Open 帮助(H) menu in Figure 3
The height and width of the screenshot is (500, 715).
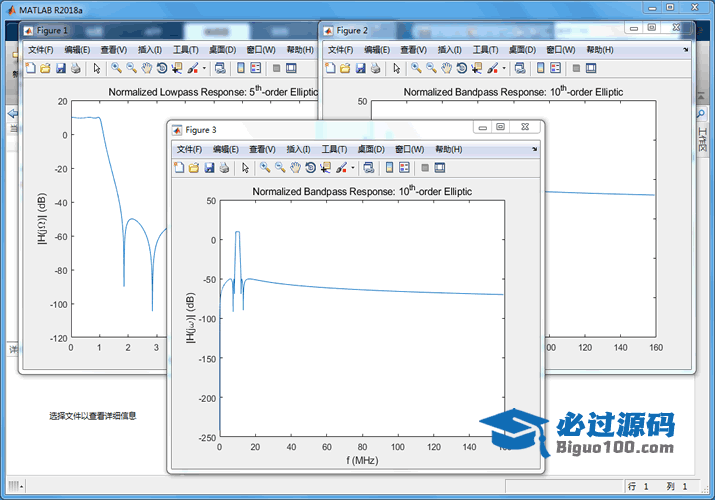click(x=448, y=149)
